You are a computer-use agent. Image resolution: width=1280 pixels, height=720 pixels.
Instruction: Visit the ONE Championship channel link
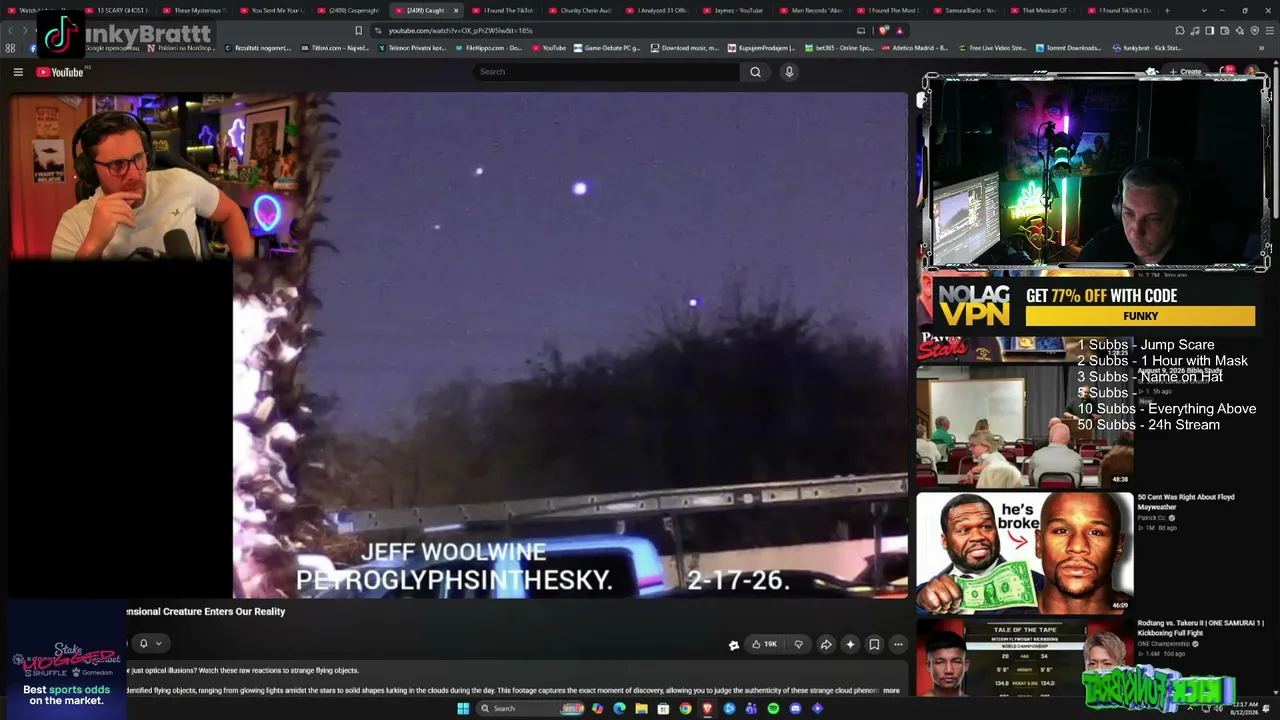[1163, 644]
